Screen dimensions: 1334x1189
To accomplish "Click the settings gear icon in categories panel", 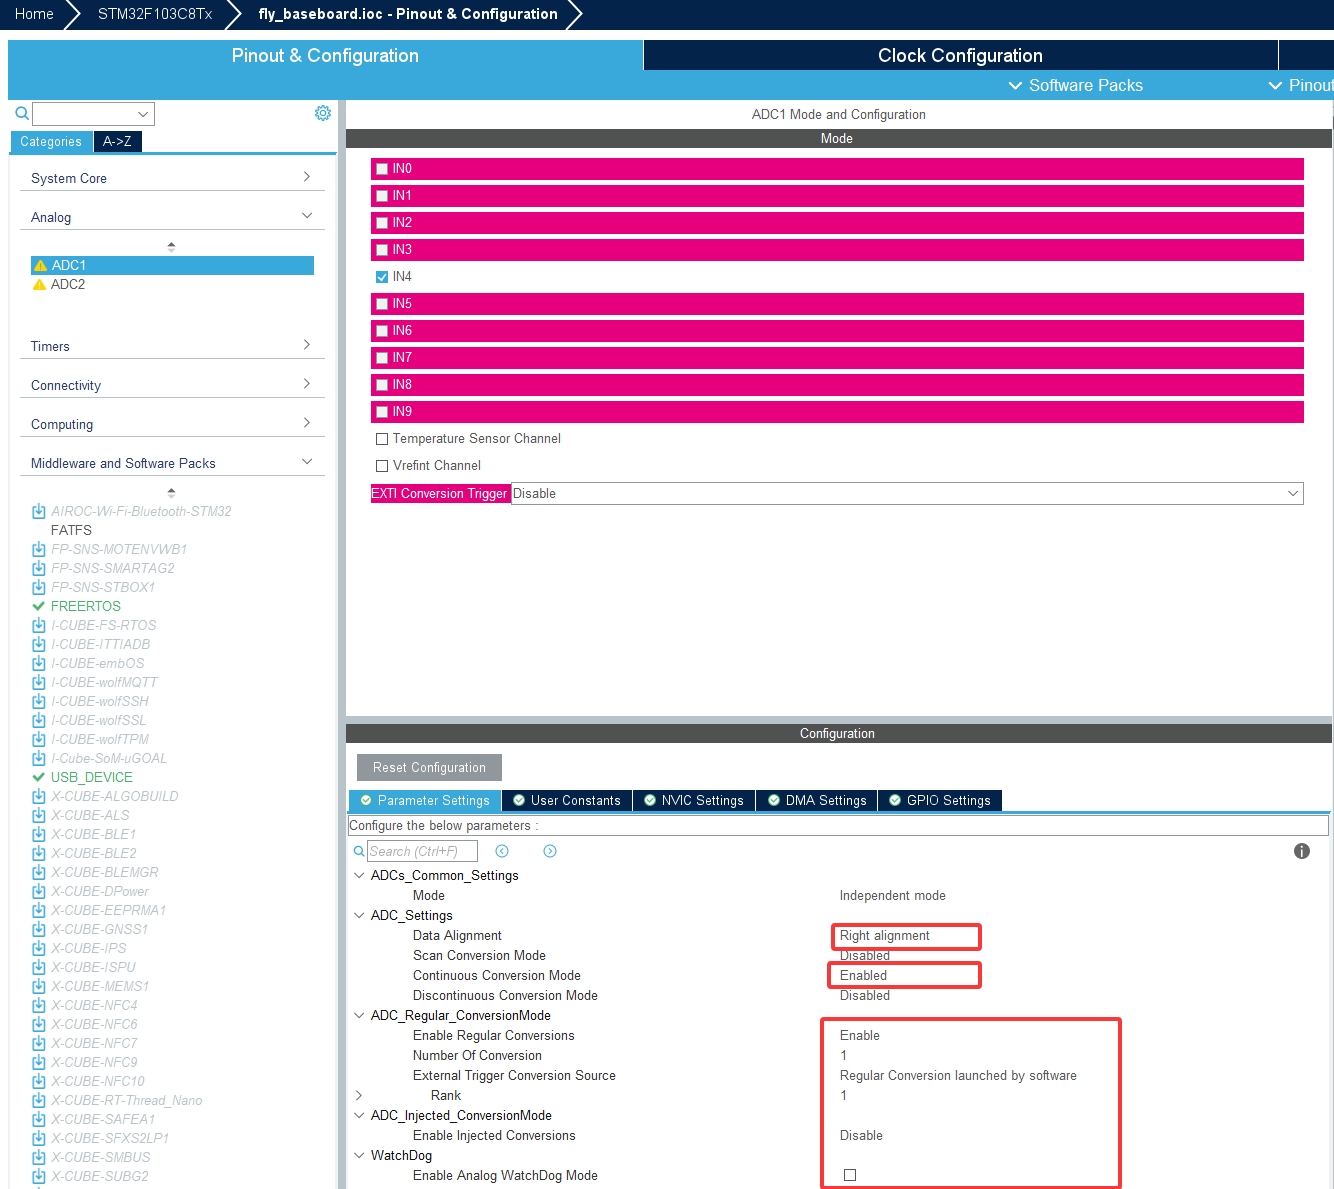I will tap(322, 113).
